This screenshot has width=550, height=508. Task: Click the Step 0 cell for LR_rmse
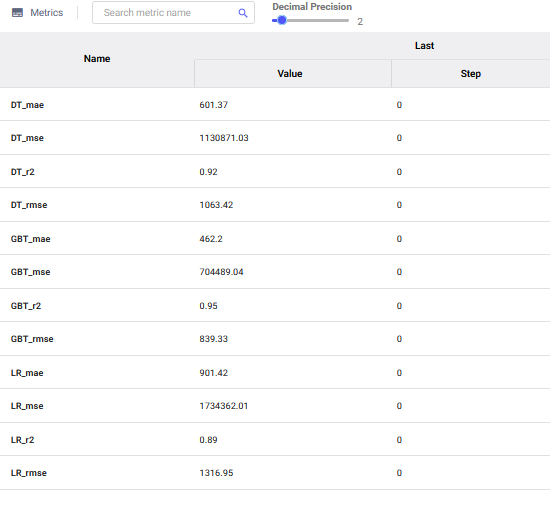pos(399,473)
